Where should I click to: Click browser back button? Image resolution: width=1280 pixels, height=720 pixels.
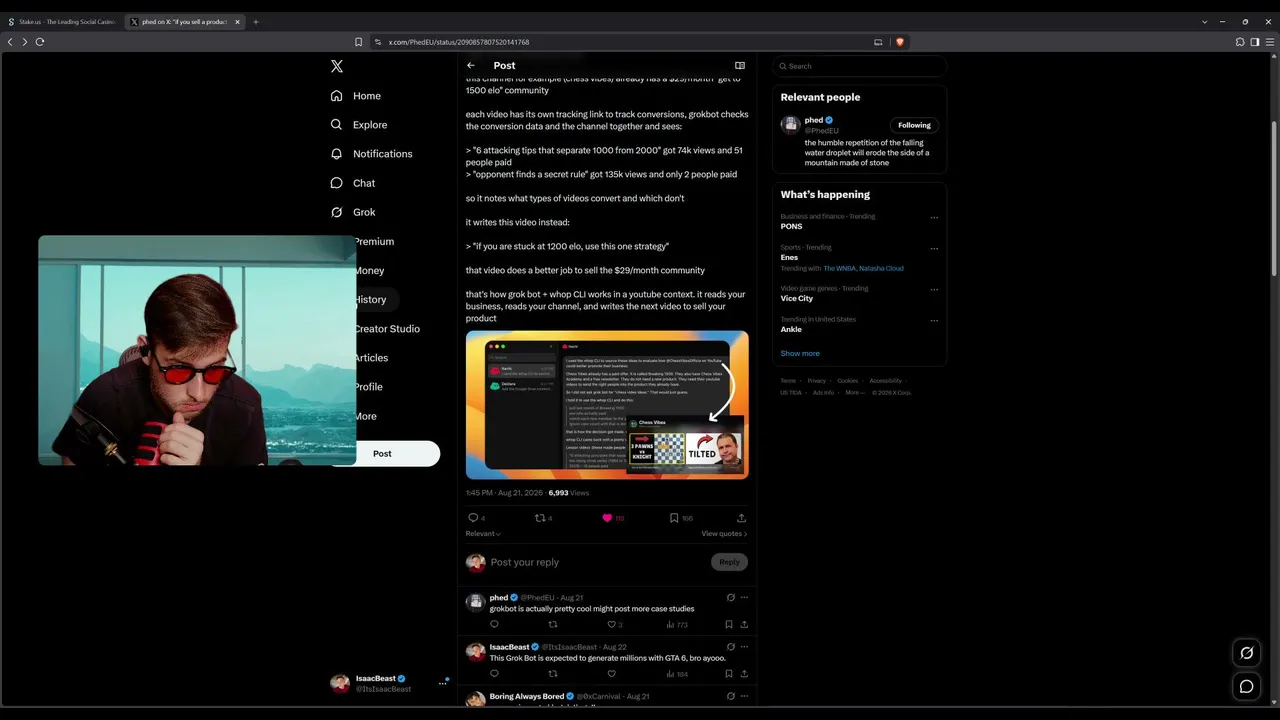point(10,42)
